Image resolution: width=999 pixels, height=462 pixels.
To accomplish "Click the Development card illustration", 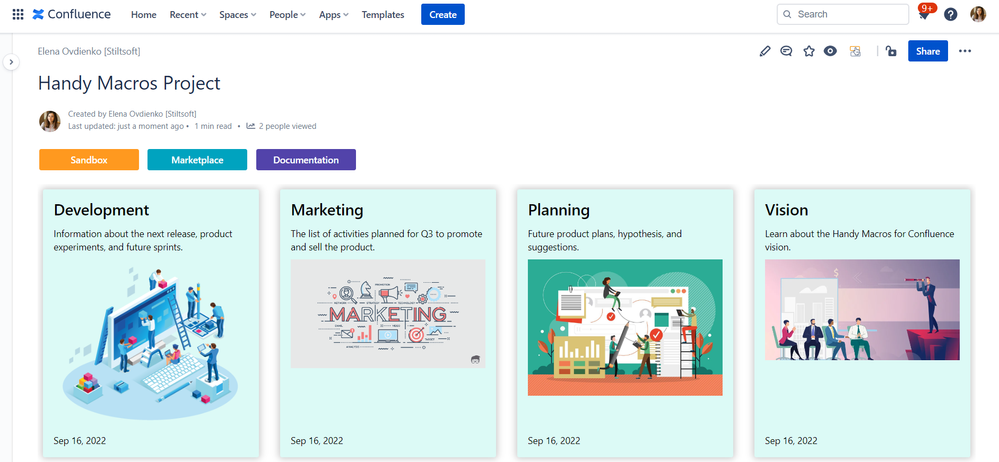I will click(x=150, y=342).
